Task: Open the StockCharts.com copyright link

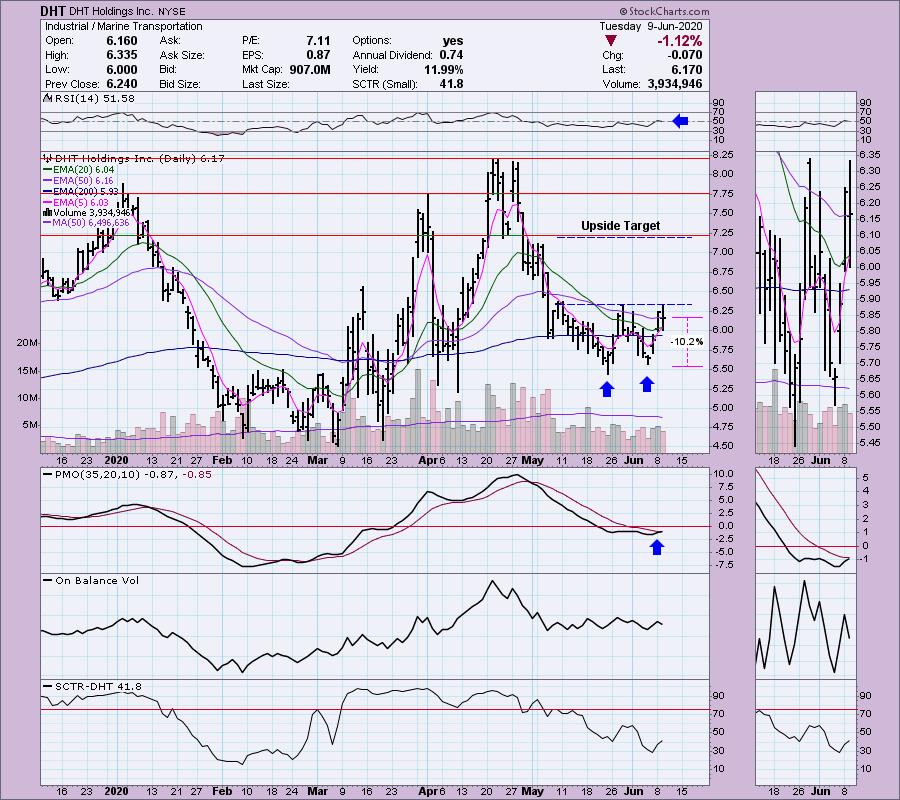Action: 664,11
